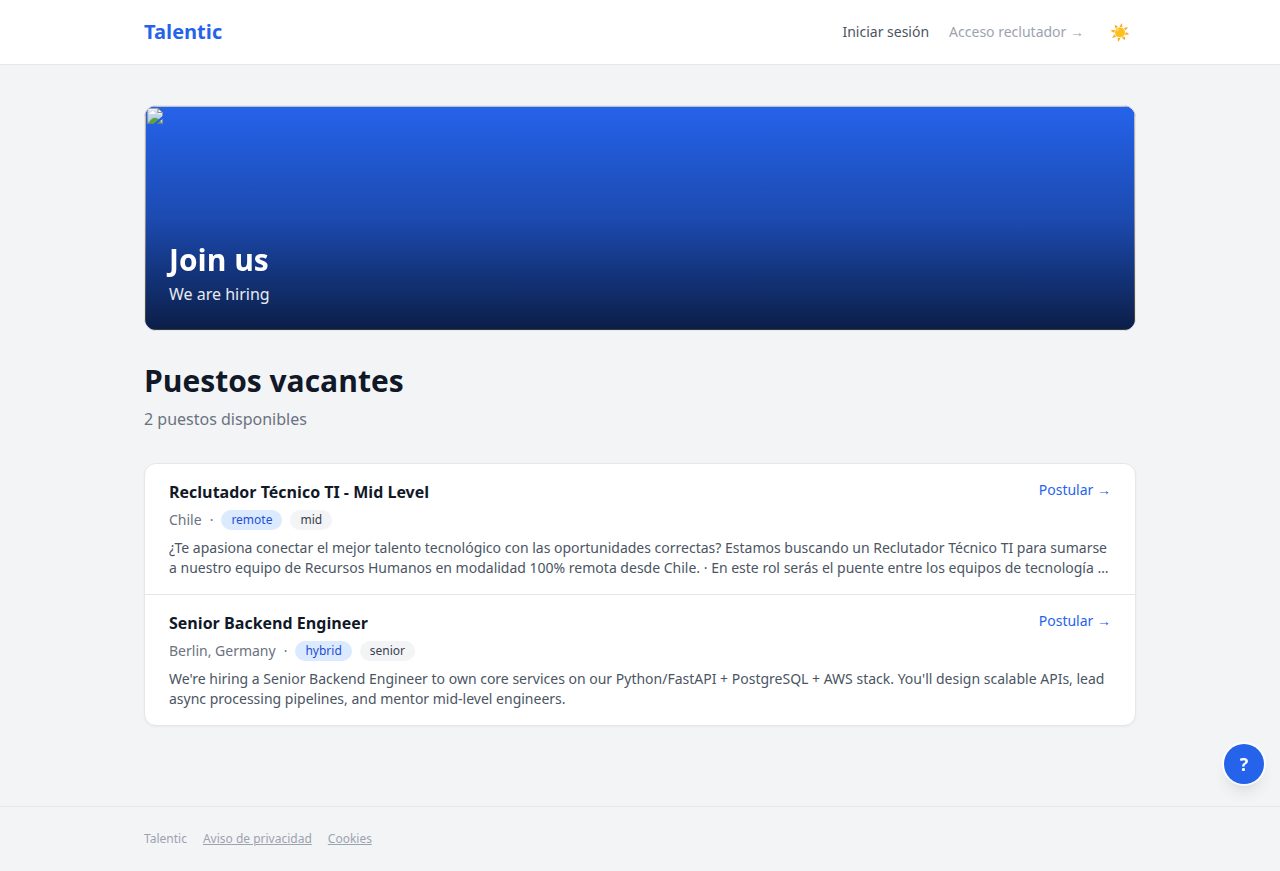
Task: Toggle the sun light/dark theme icon
Action: point(1119,32)
